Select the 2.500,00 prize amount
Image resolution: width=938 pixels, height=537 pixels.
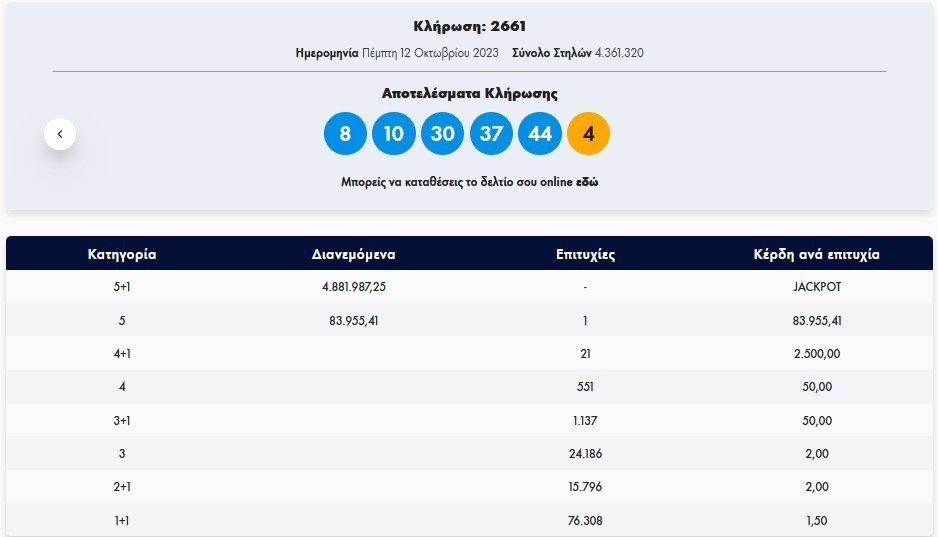click(x=816, y=354)
